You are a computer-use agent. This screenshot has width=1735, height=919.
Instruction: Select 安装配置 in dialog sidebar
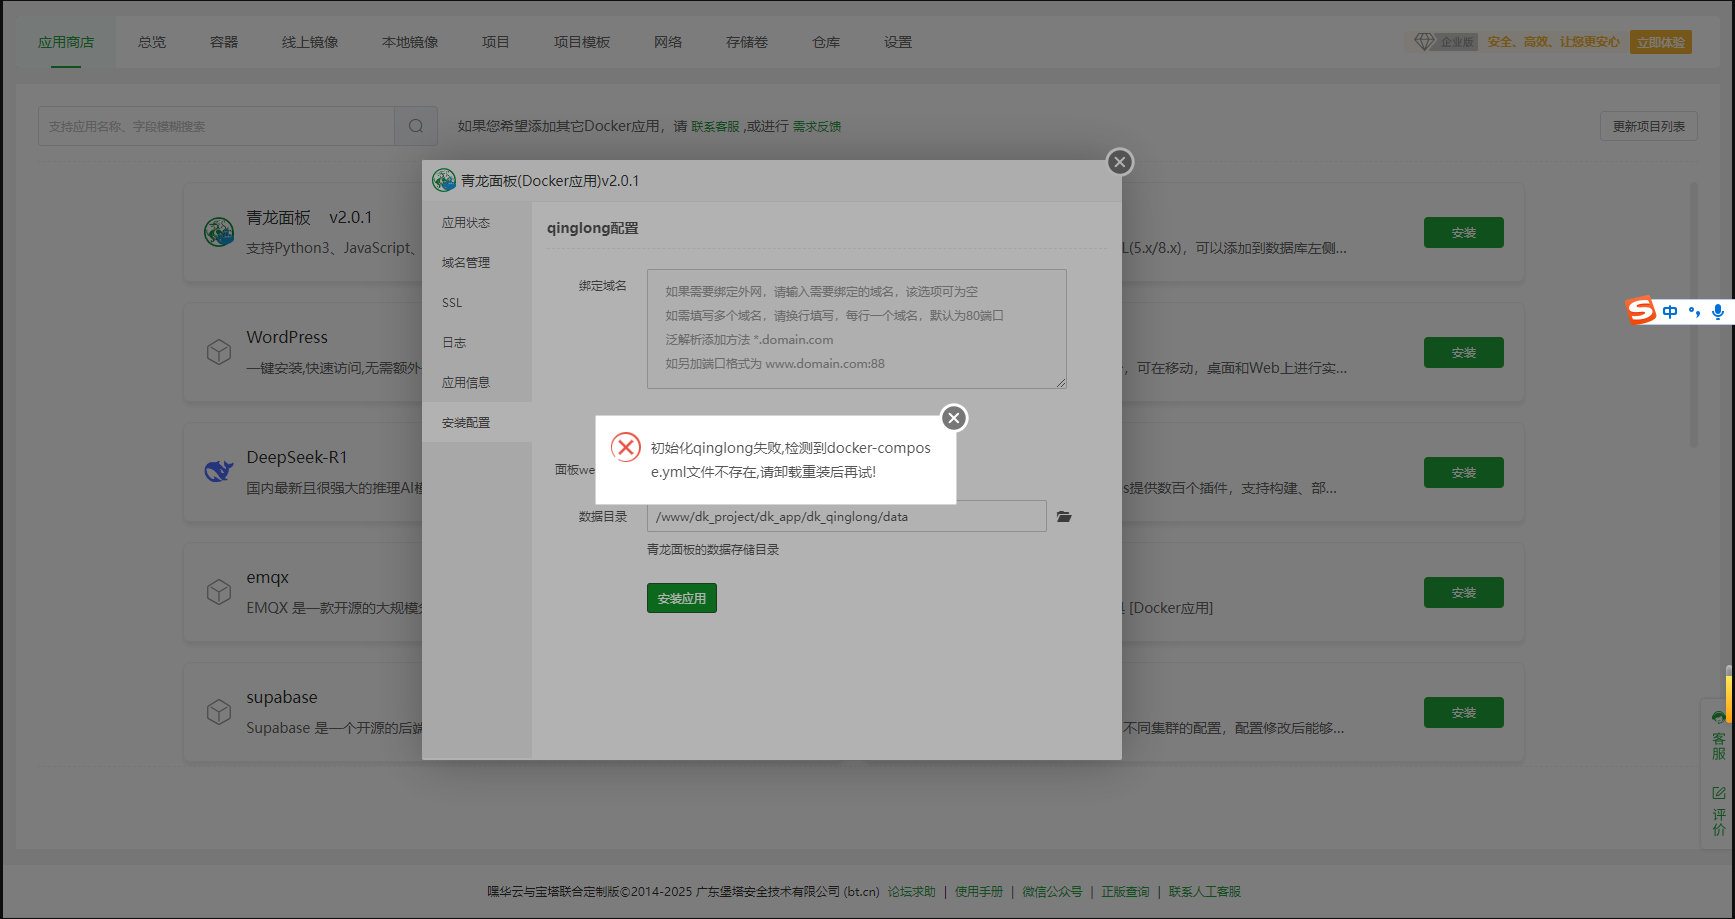point(477,423)
